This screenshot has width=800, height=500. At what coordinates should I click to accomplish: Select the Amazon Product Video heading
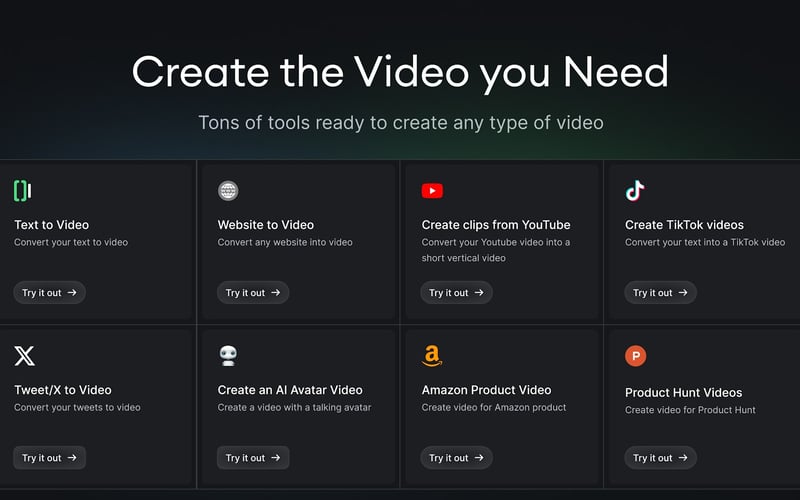tap(486, 390)
